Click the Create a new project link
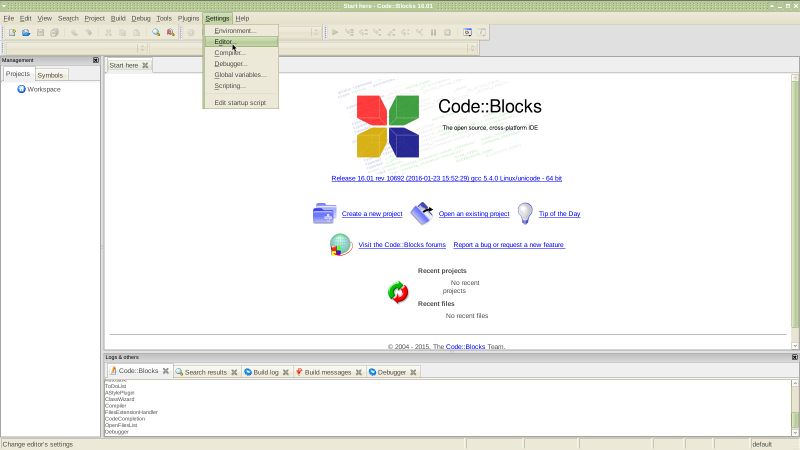This screenshot has width=800, height=450. 372,214
